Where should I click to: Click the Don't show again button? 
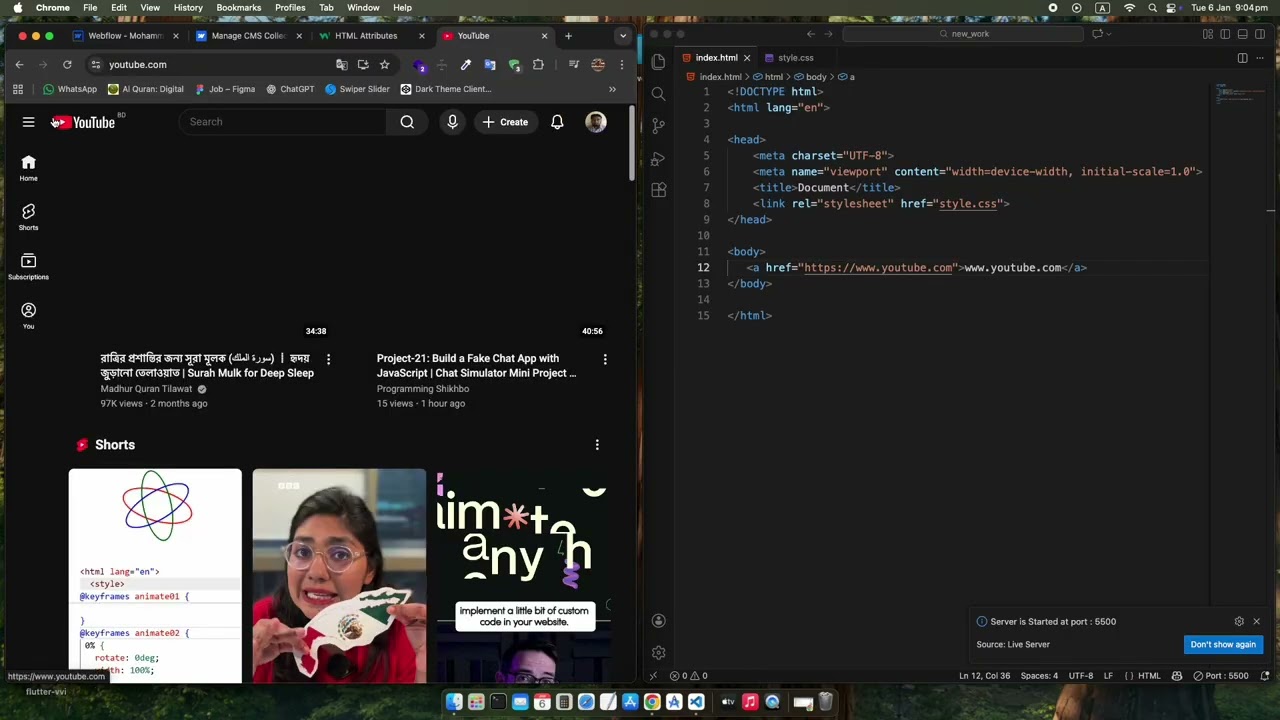[1222, 645]
